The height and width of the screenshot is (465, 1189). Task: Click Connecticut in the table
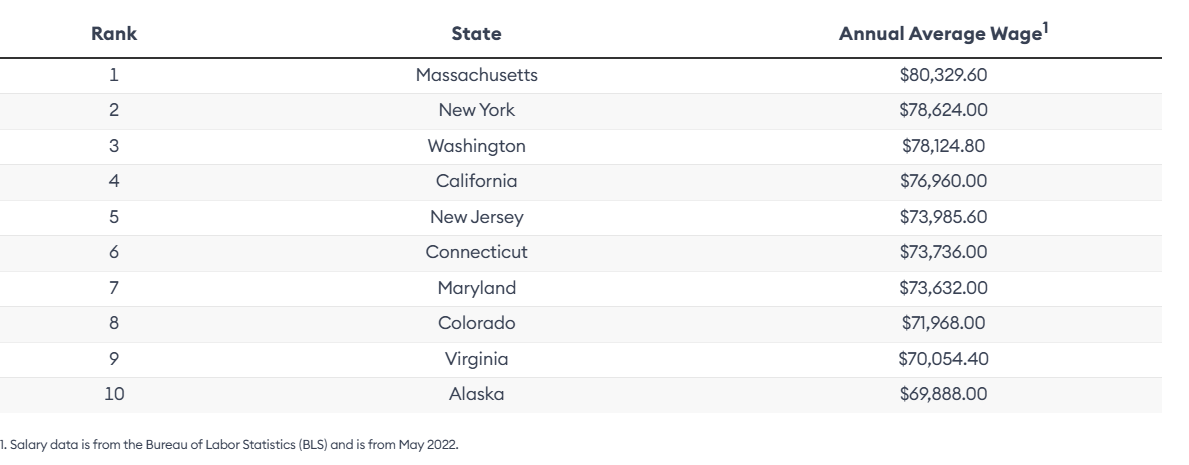coord(477,252)
